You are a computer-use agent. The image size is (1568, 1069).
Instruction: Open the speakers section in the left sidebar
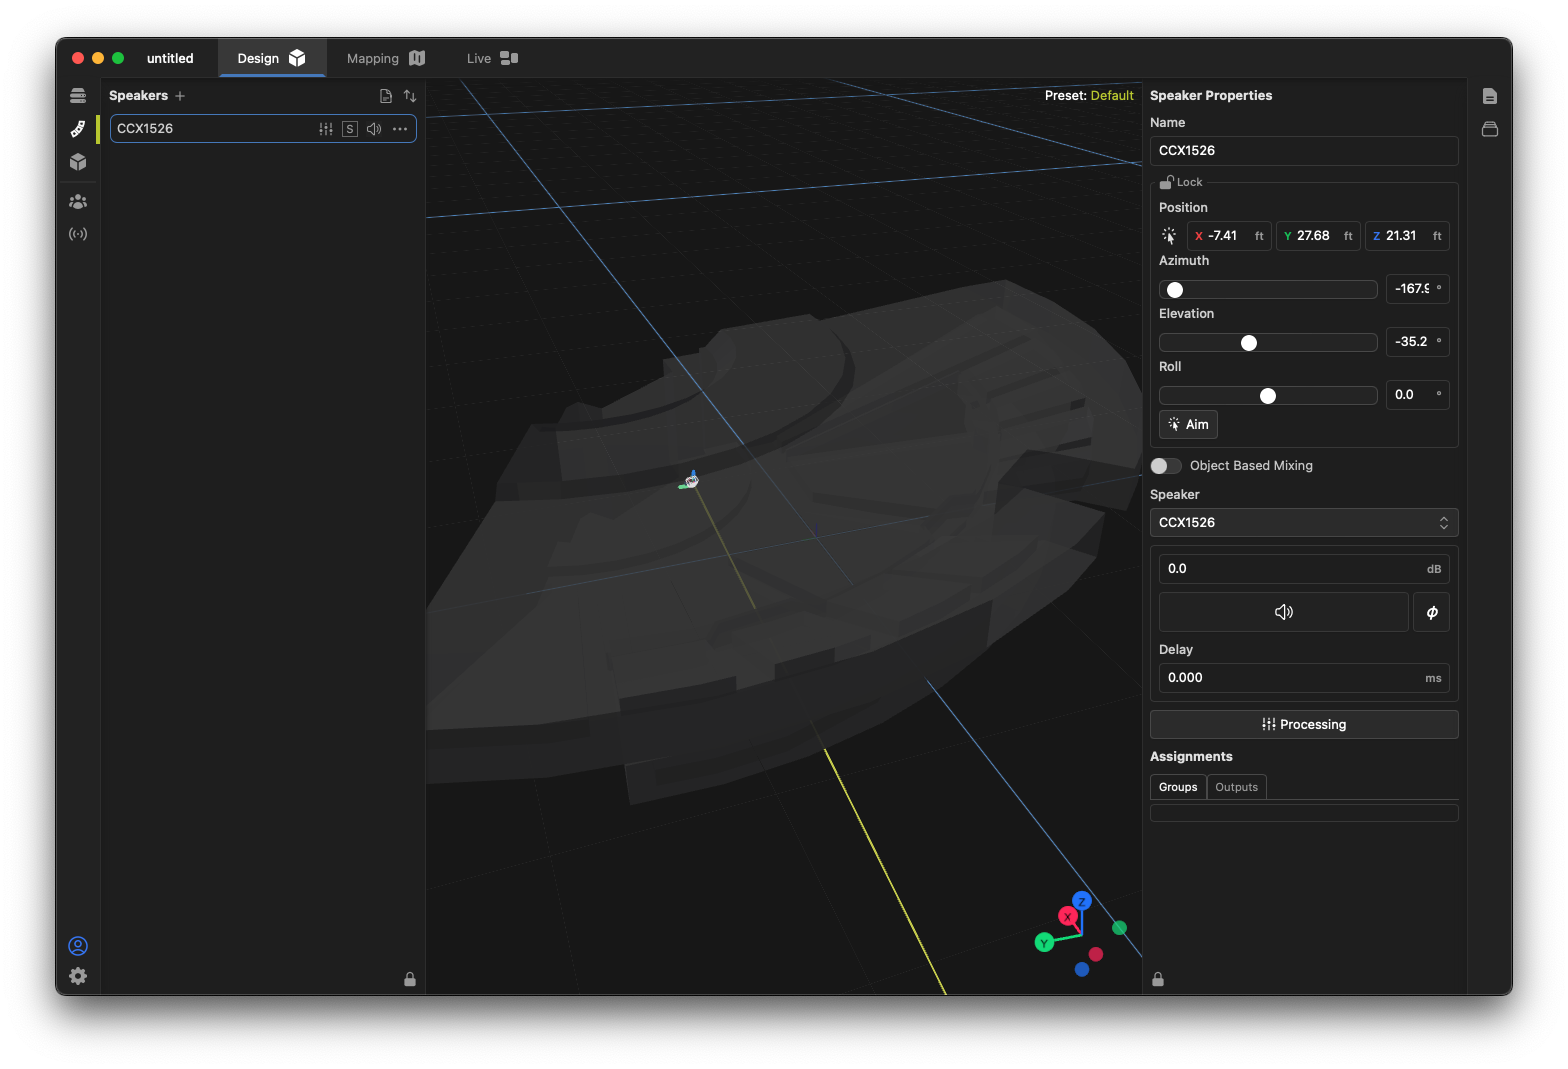(78, 129)
